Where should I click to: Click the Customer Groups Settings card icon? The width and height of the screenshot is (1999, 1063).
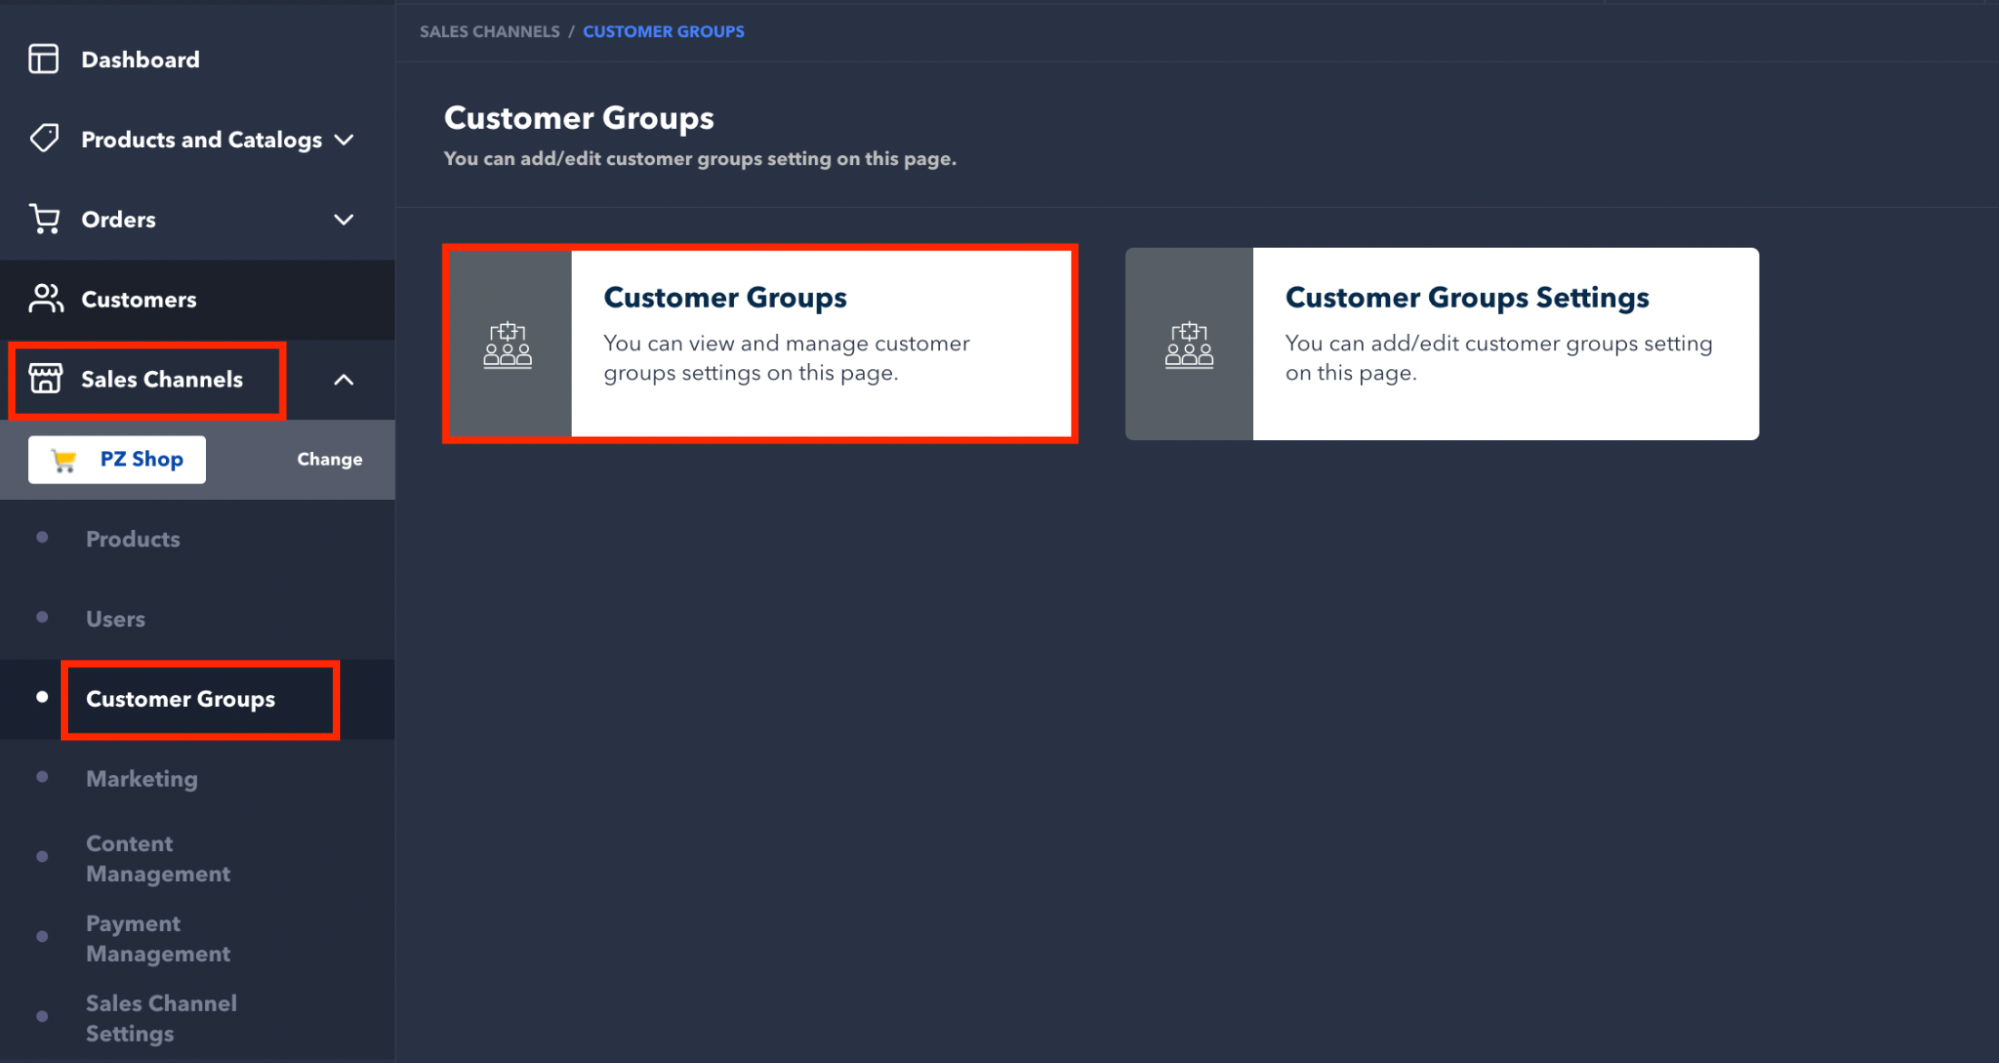click(x=1189, y=344)
